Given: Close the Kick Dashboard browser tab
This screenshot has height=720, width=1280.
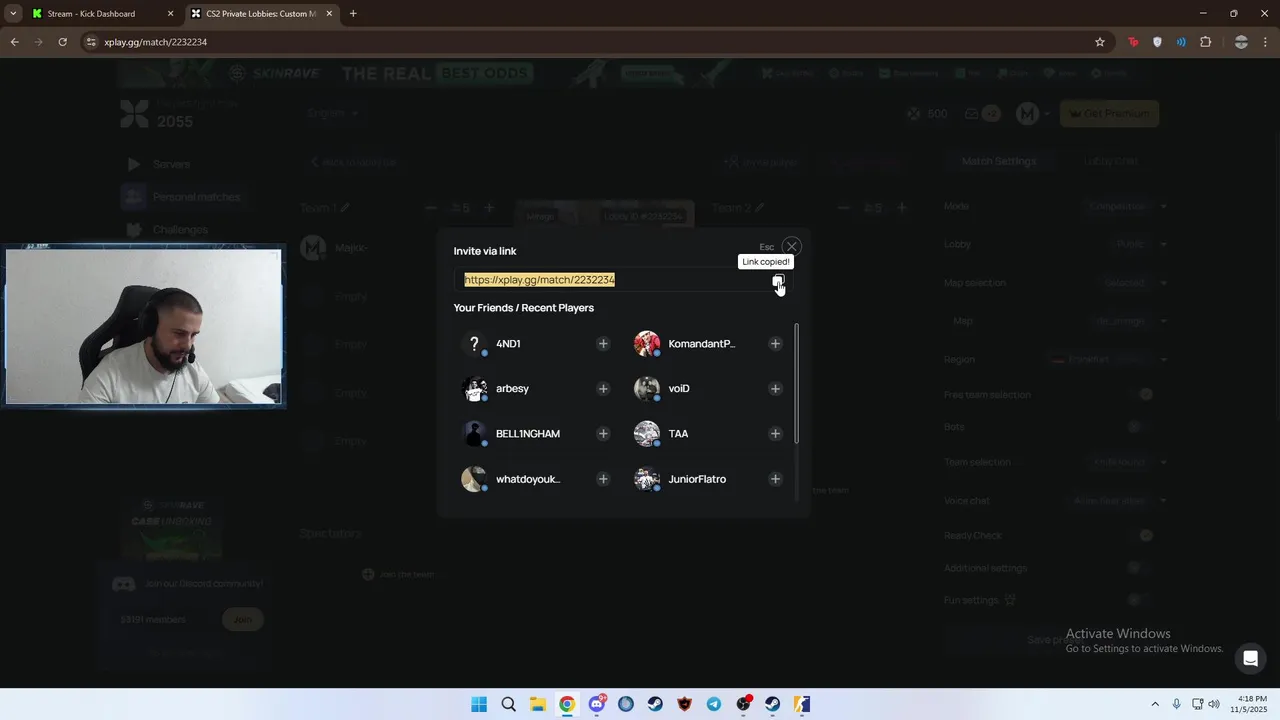Looking at the screenshot, I should [170, 14].
